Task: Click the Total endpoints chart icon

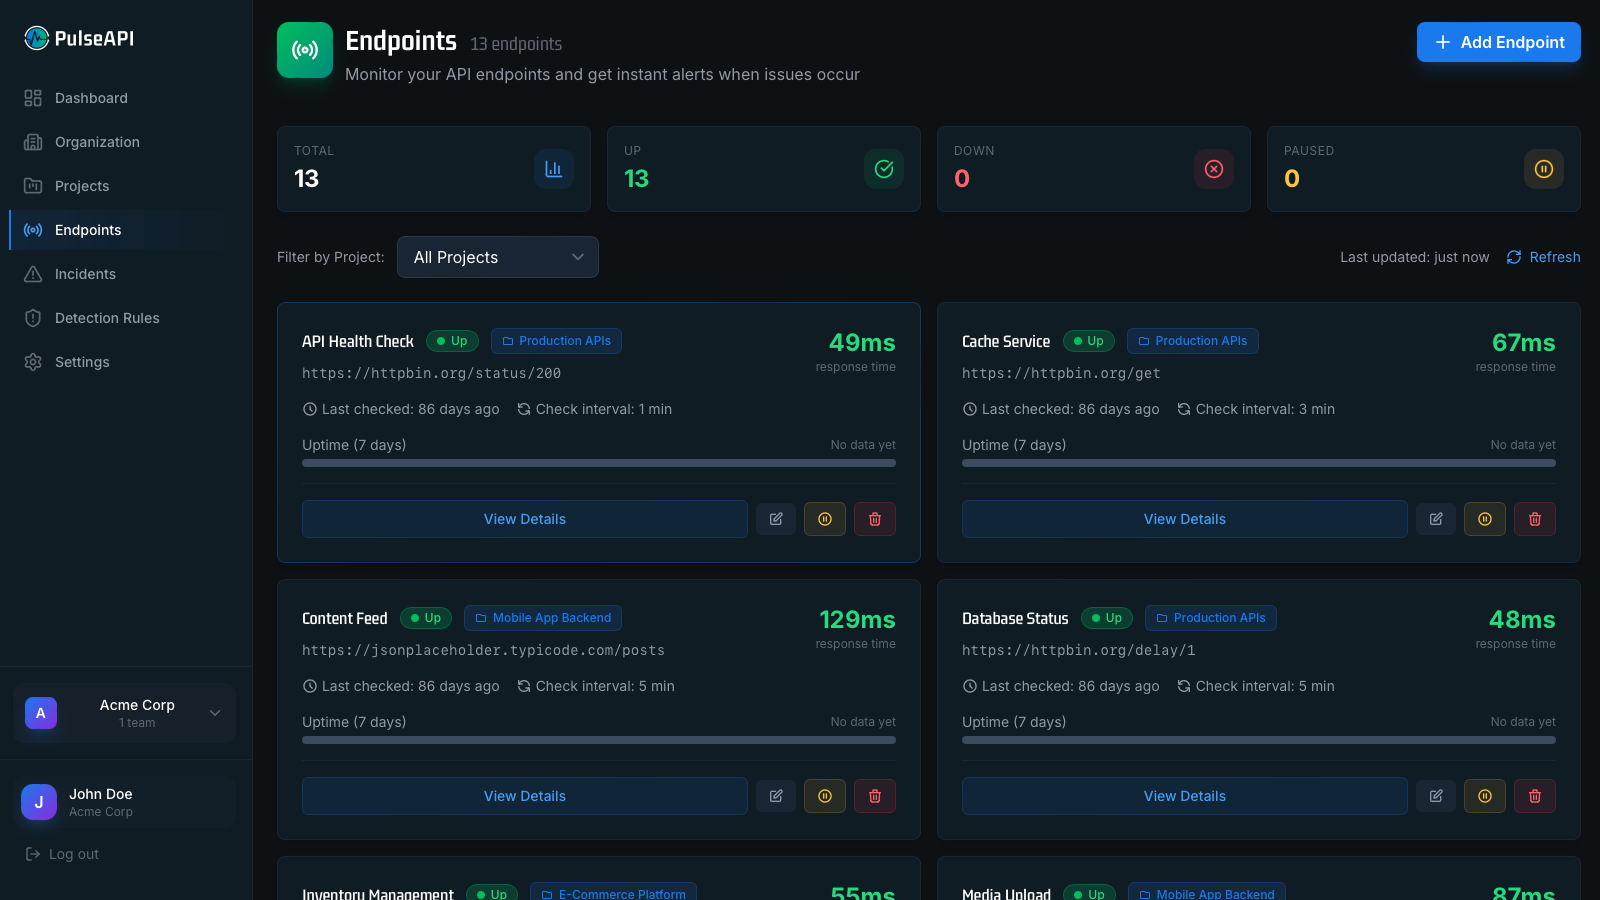Action: (554, 169)
